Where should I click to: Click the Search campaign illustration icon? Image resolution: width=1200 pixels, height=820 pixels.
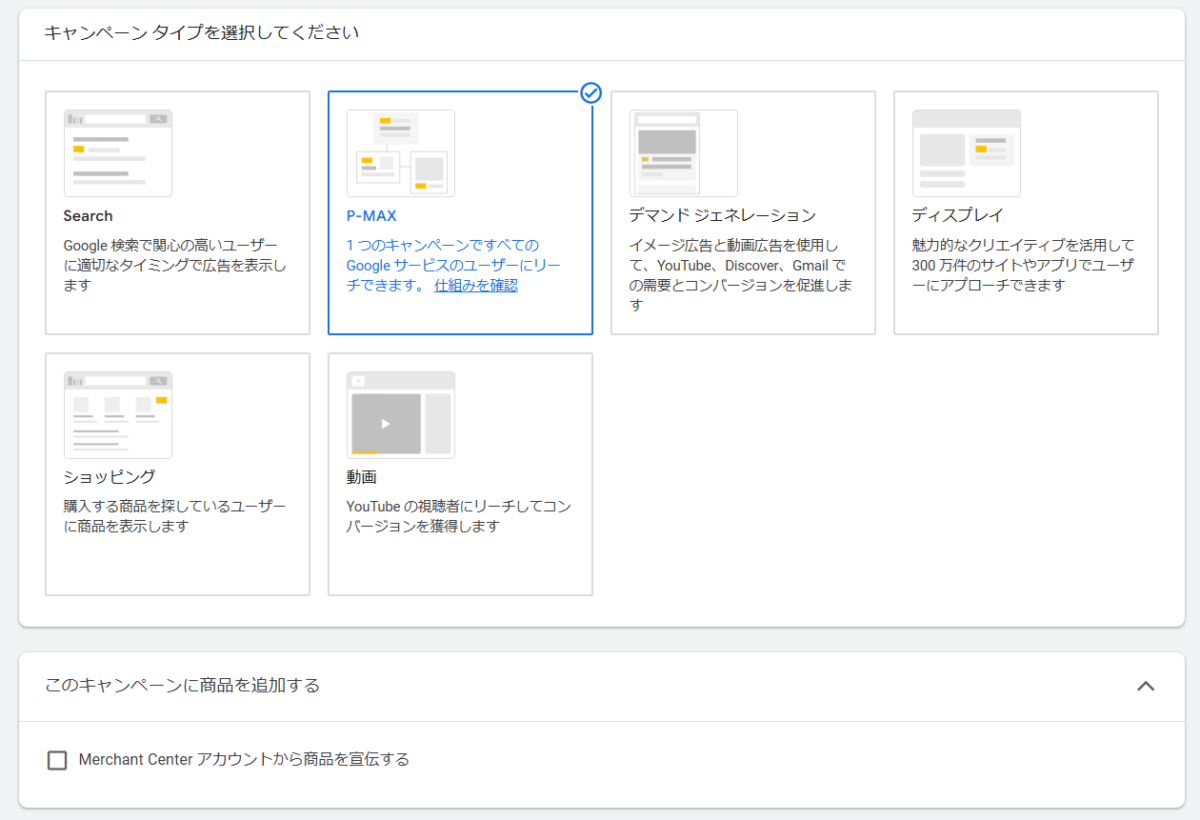(x=118, y=153)
